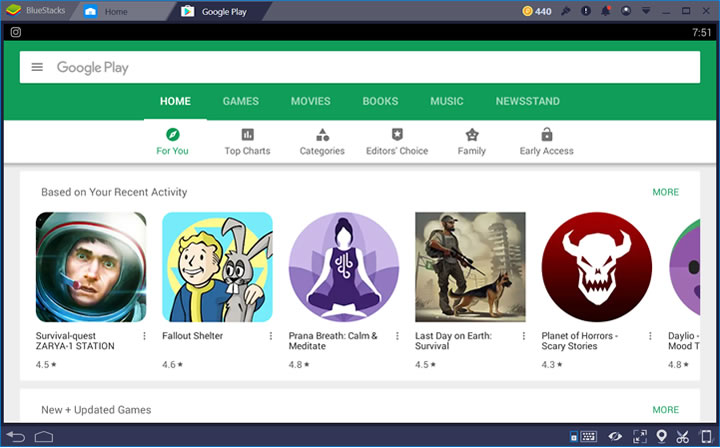Open Categories section

(x=322, y=142)
